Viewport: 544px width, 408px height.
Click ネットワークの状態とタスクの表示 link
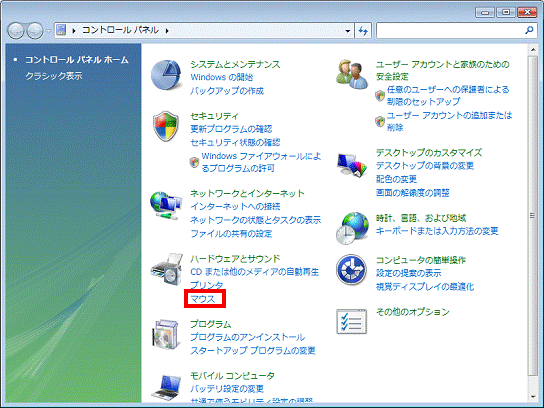click(256, 220)
